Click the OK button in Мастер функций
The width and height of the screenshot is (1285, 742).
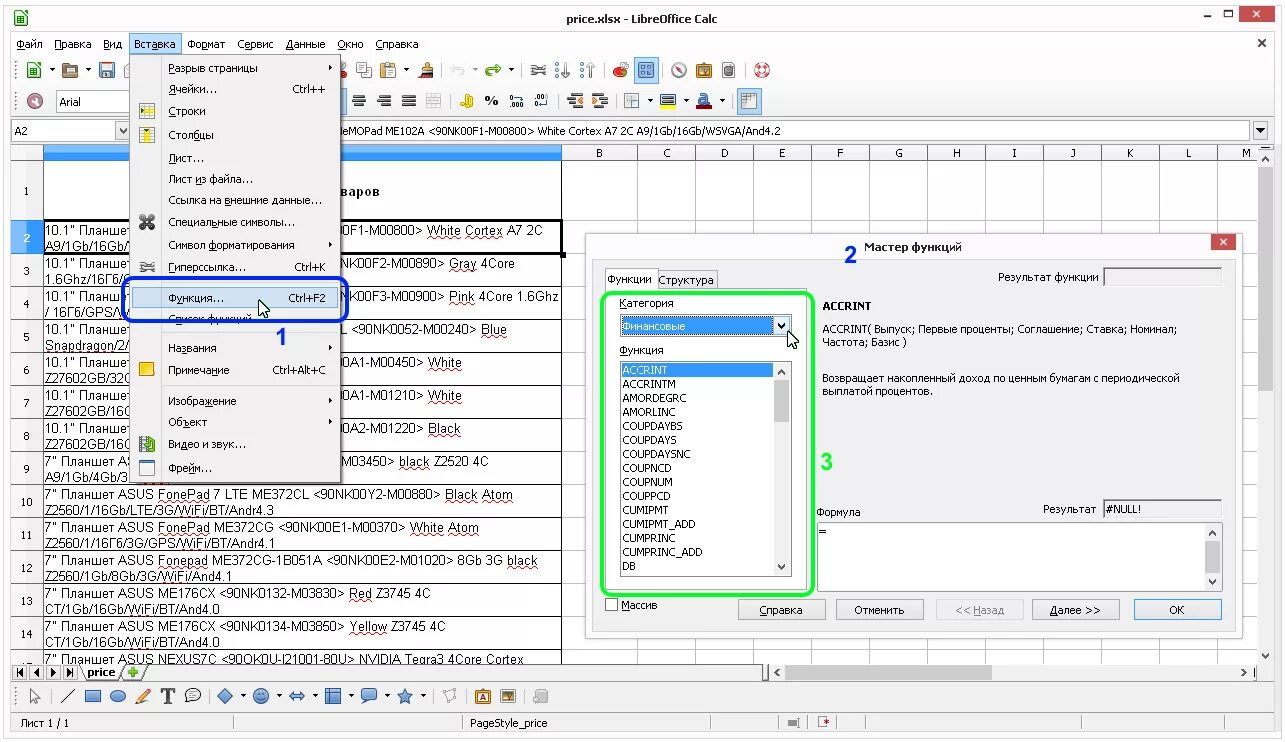pos(1177,610)
